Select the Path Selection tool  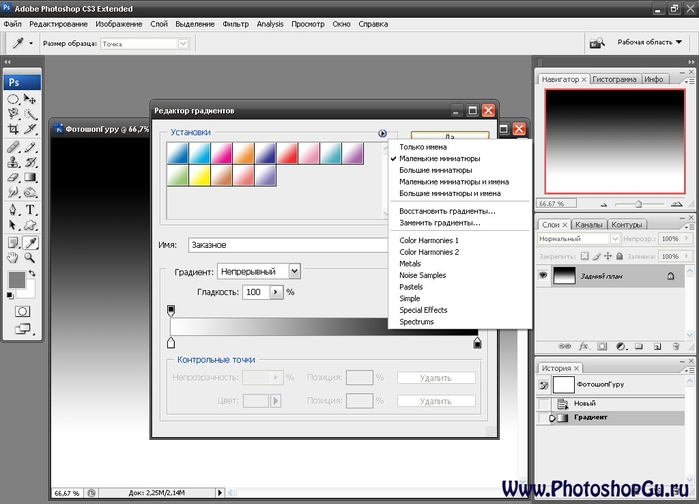coord(13,225)
